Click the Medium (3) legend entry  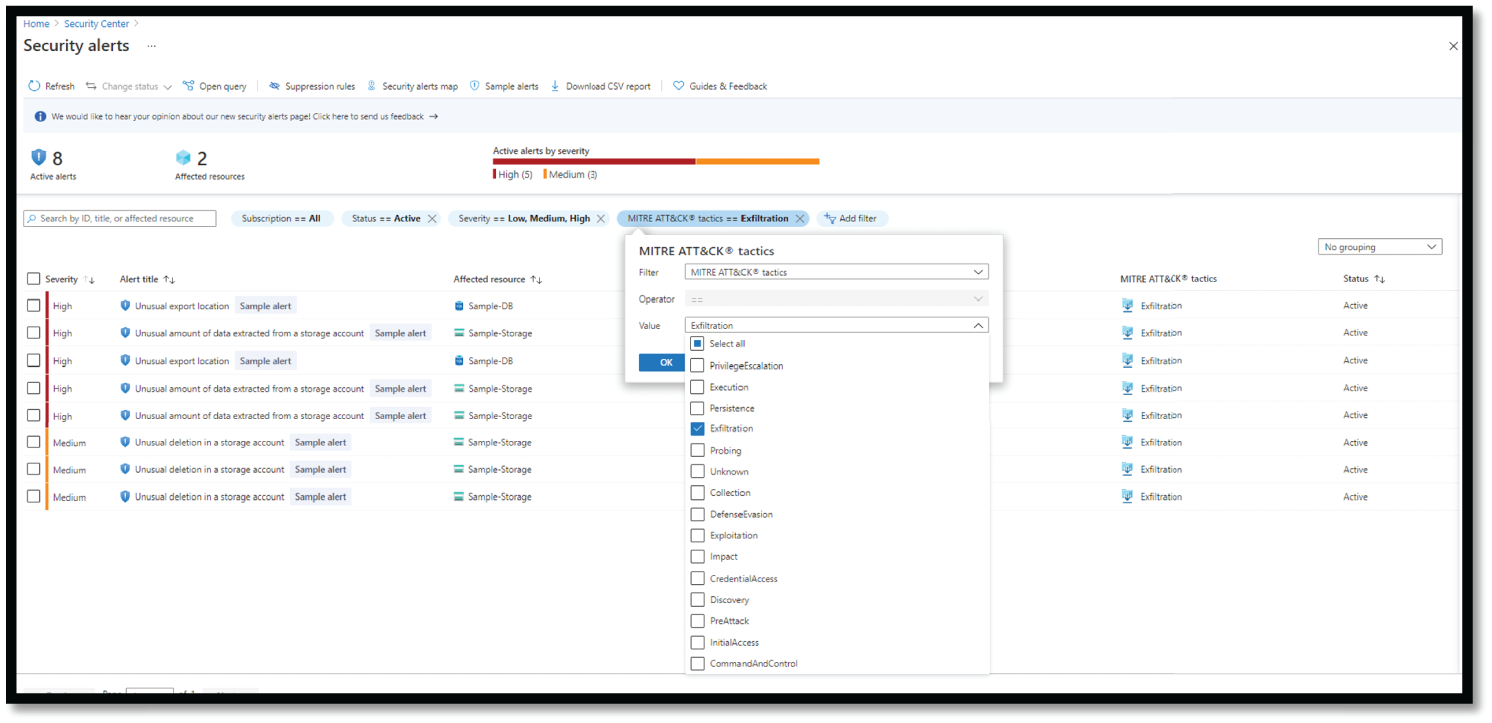tap(571, 174)
